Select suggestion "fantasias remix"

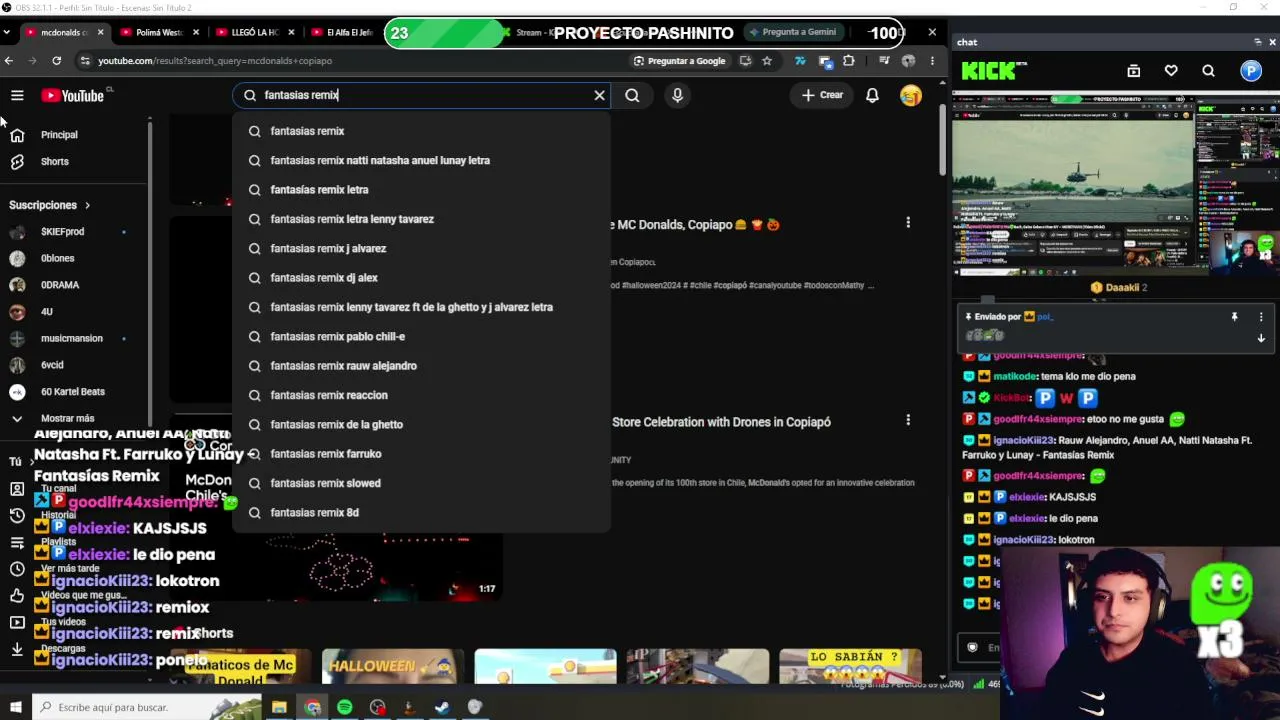point(421,131)
